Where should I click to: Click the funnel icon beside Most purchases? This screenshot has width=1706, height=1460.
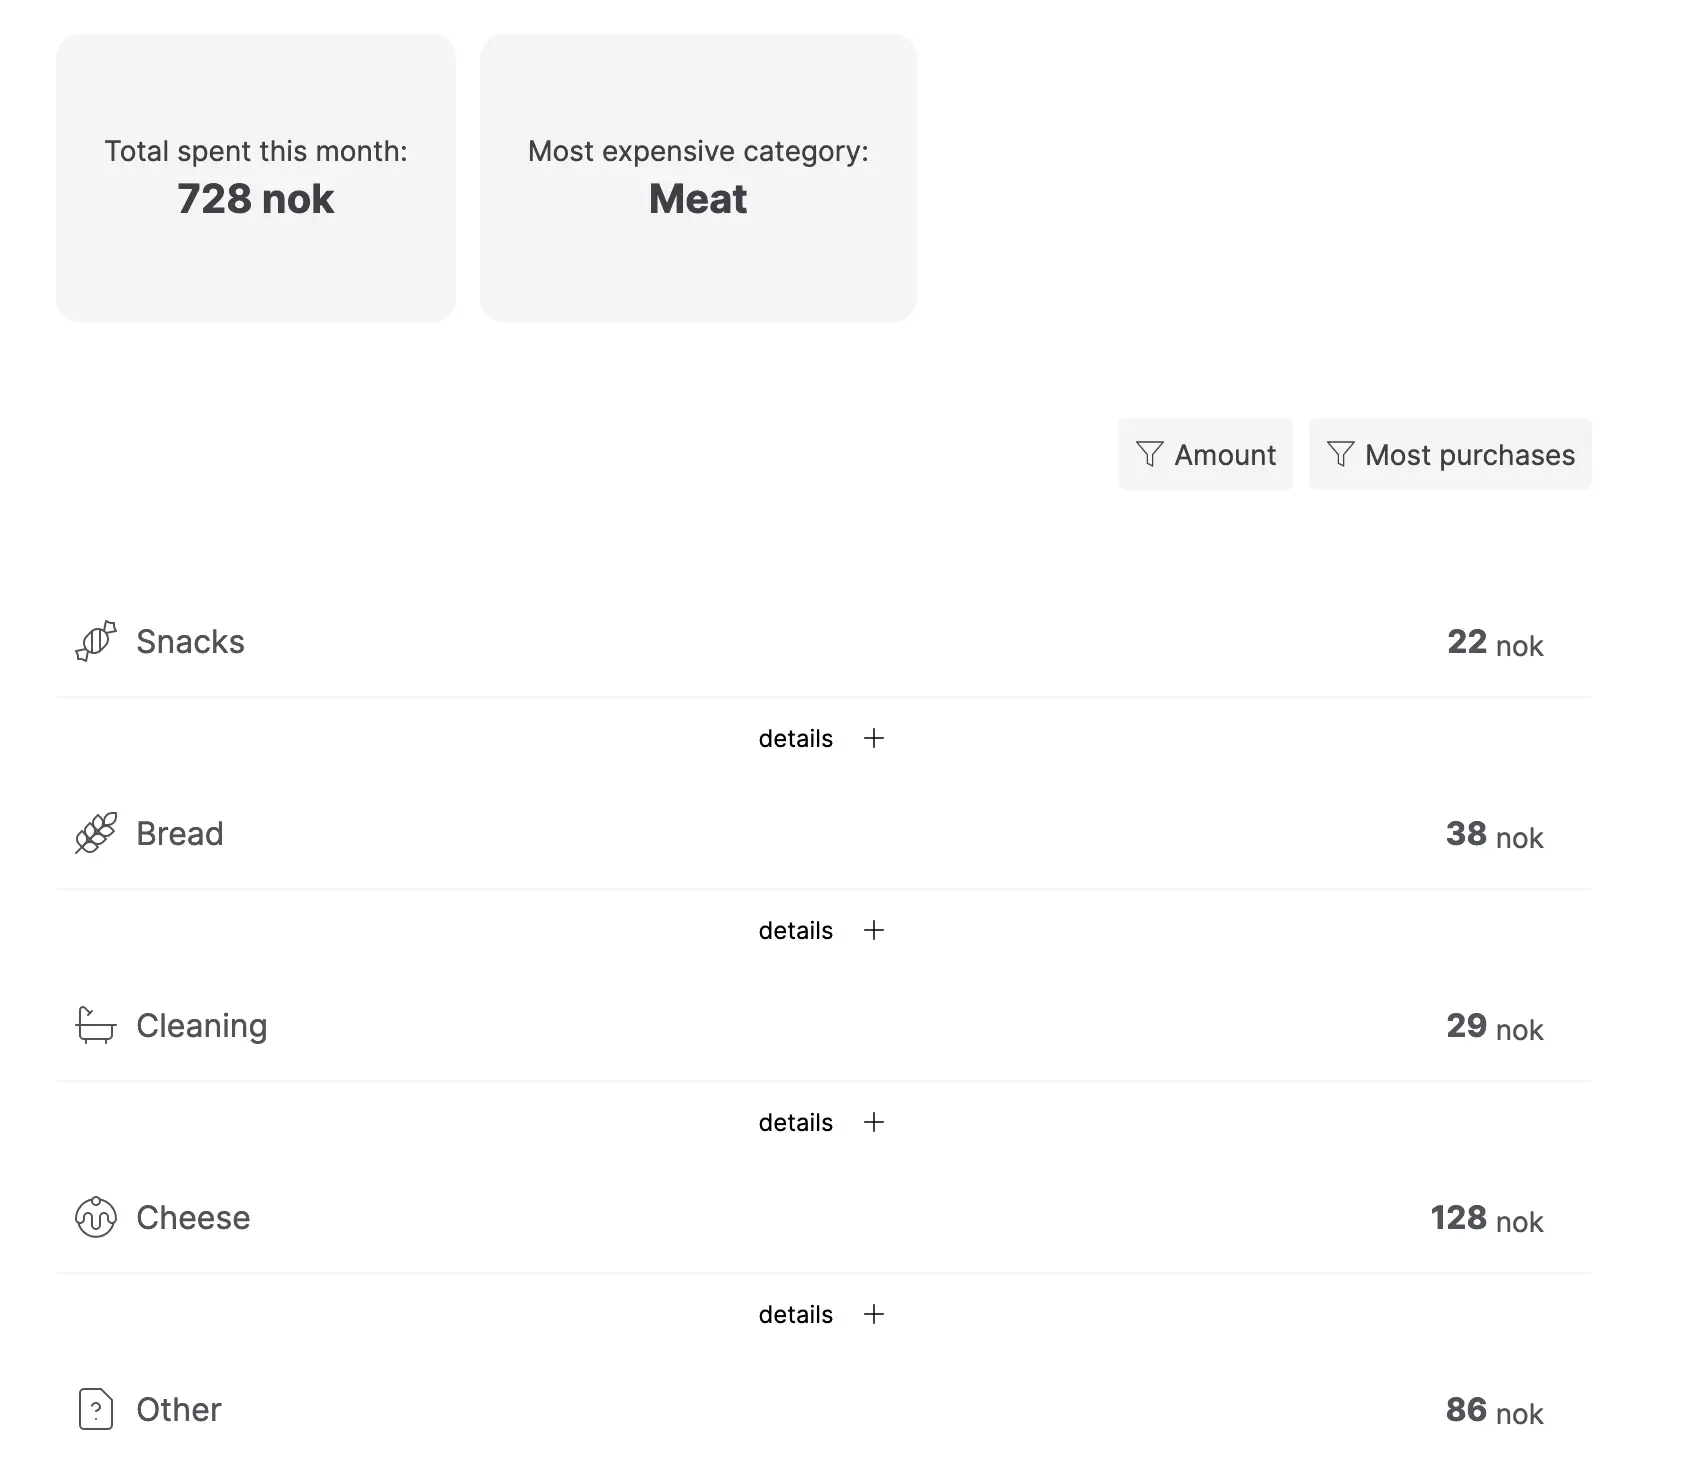pos(1340,454)
